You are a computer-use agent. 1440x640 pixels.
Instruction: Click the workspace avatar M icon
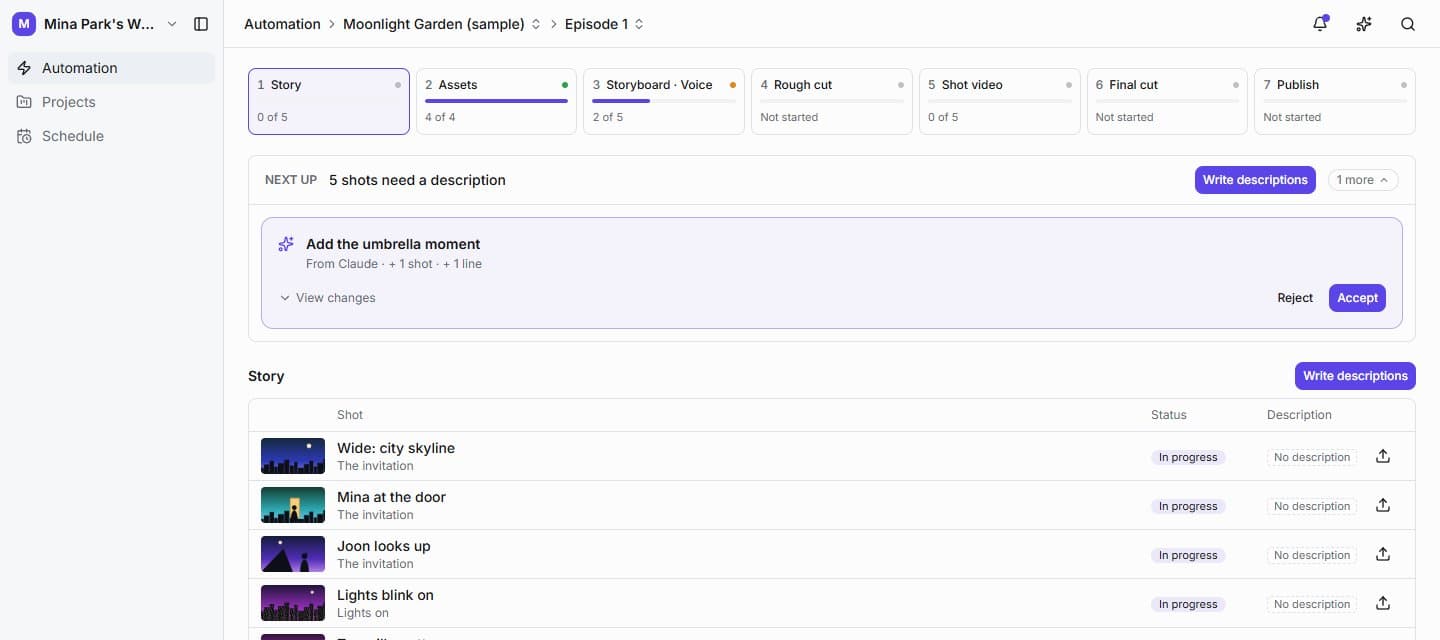(x=24, y=24)
